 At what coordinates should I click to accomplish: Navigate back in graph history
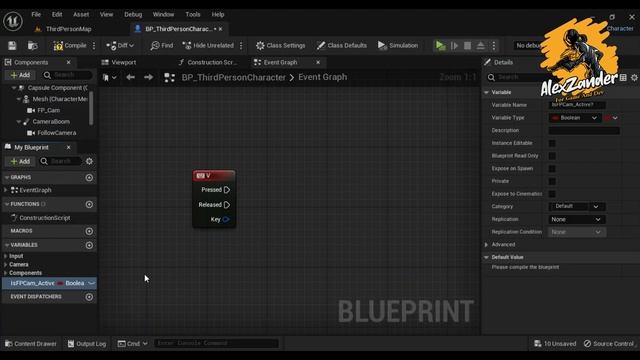130,77
